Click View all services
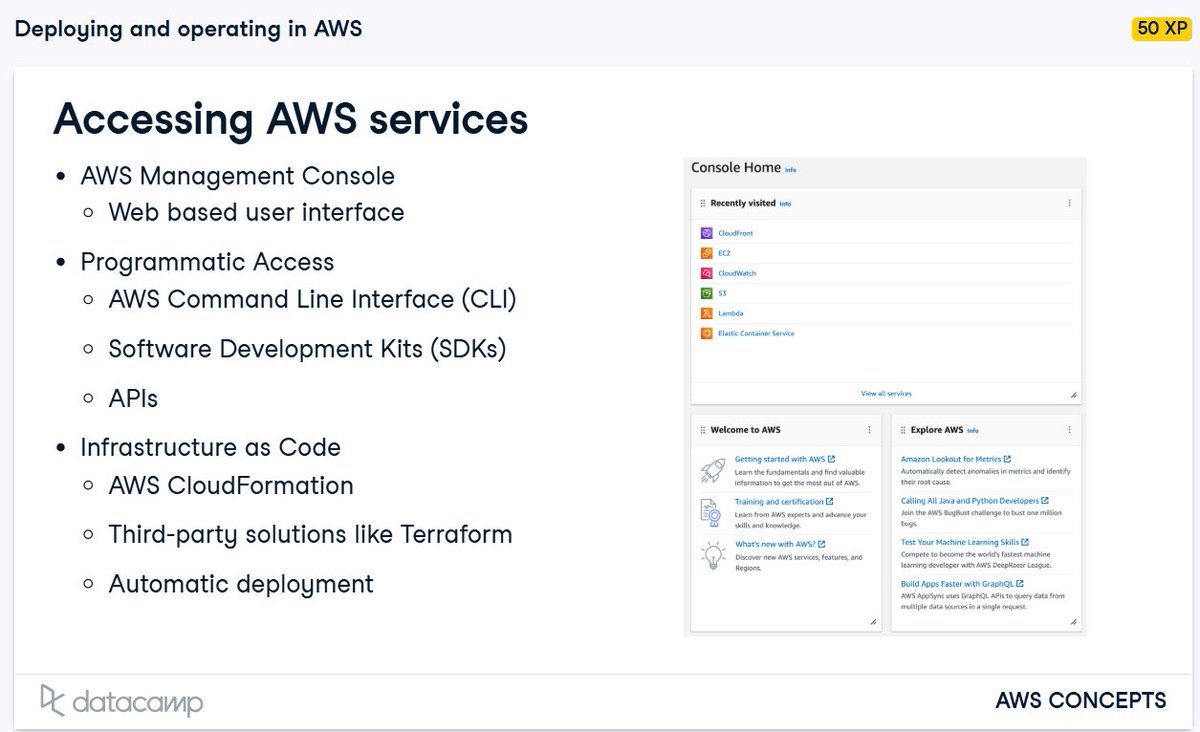This screenshot has width=1200, height=732. [886, 393]
